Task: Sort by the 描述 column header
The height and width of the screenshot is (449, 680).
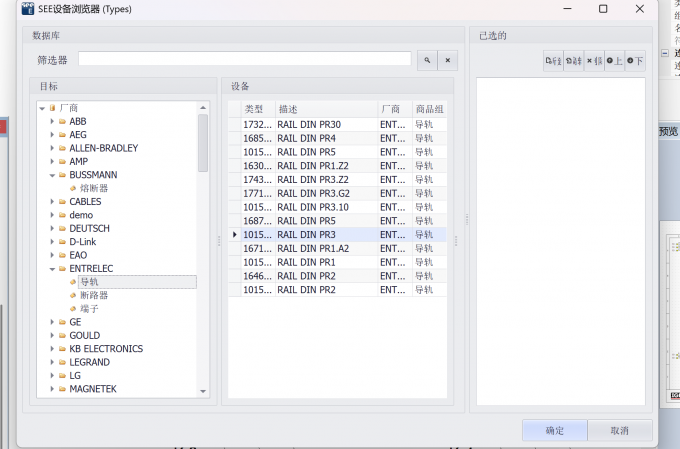Action: [327, 109]
